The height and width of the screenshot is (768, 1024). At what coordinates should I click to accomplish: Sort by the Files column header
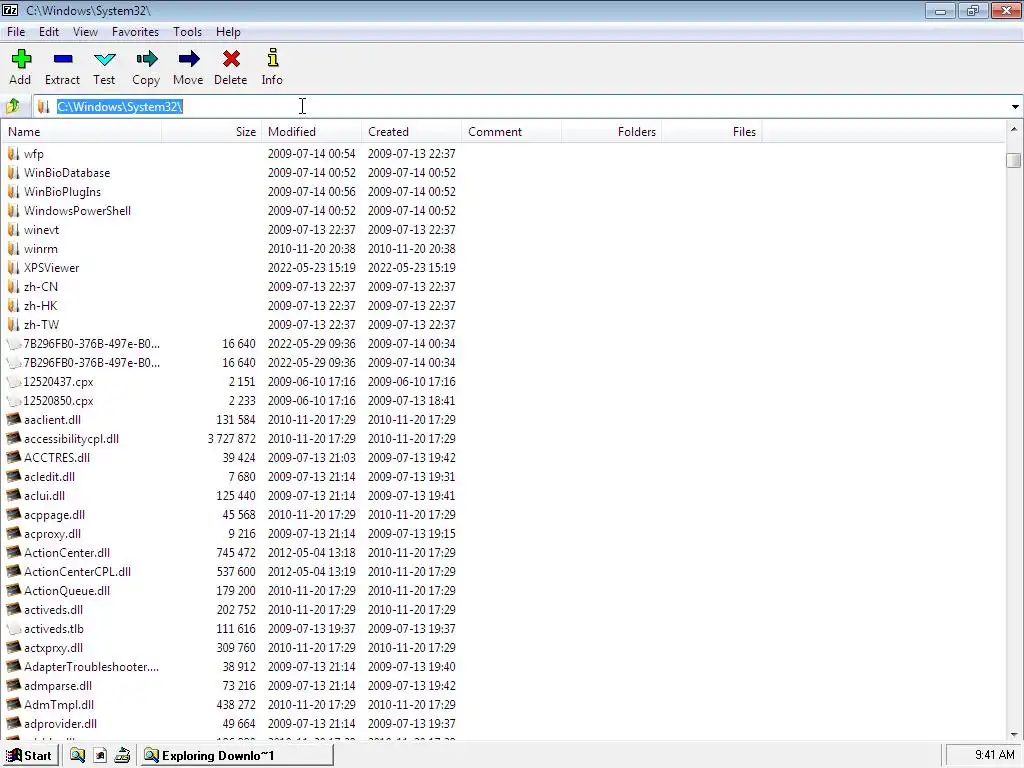pyautogui.click(x=711, y=131)
